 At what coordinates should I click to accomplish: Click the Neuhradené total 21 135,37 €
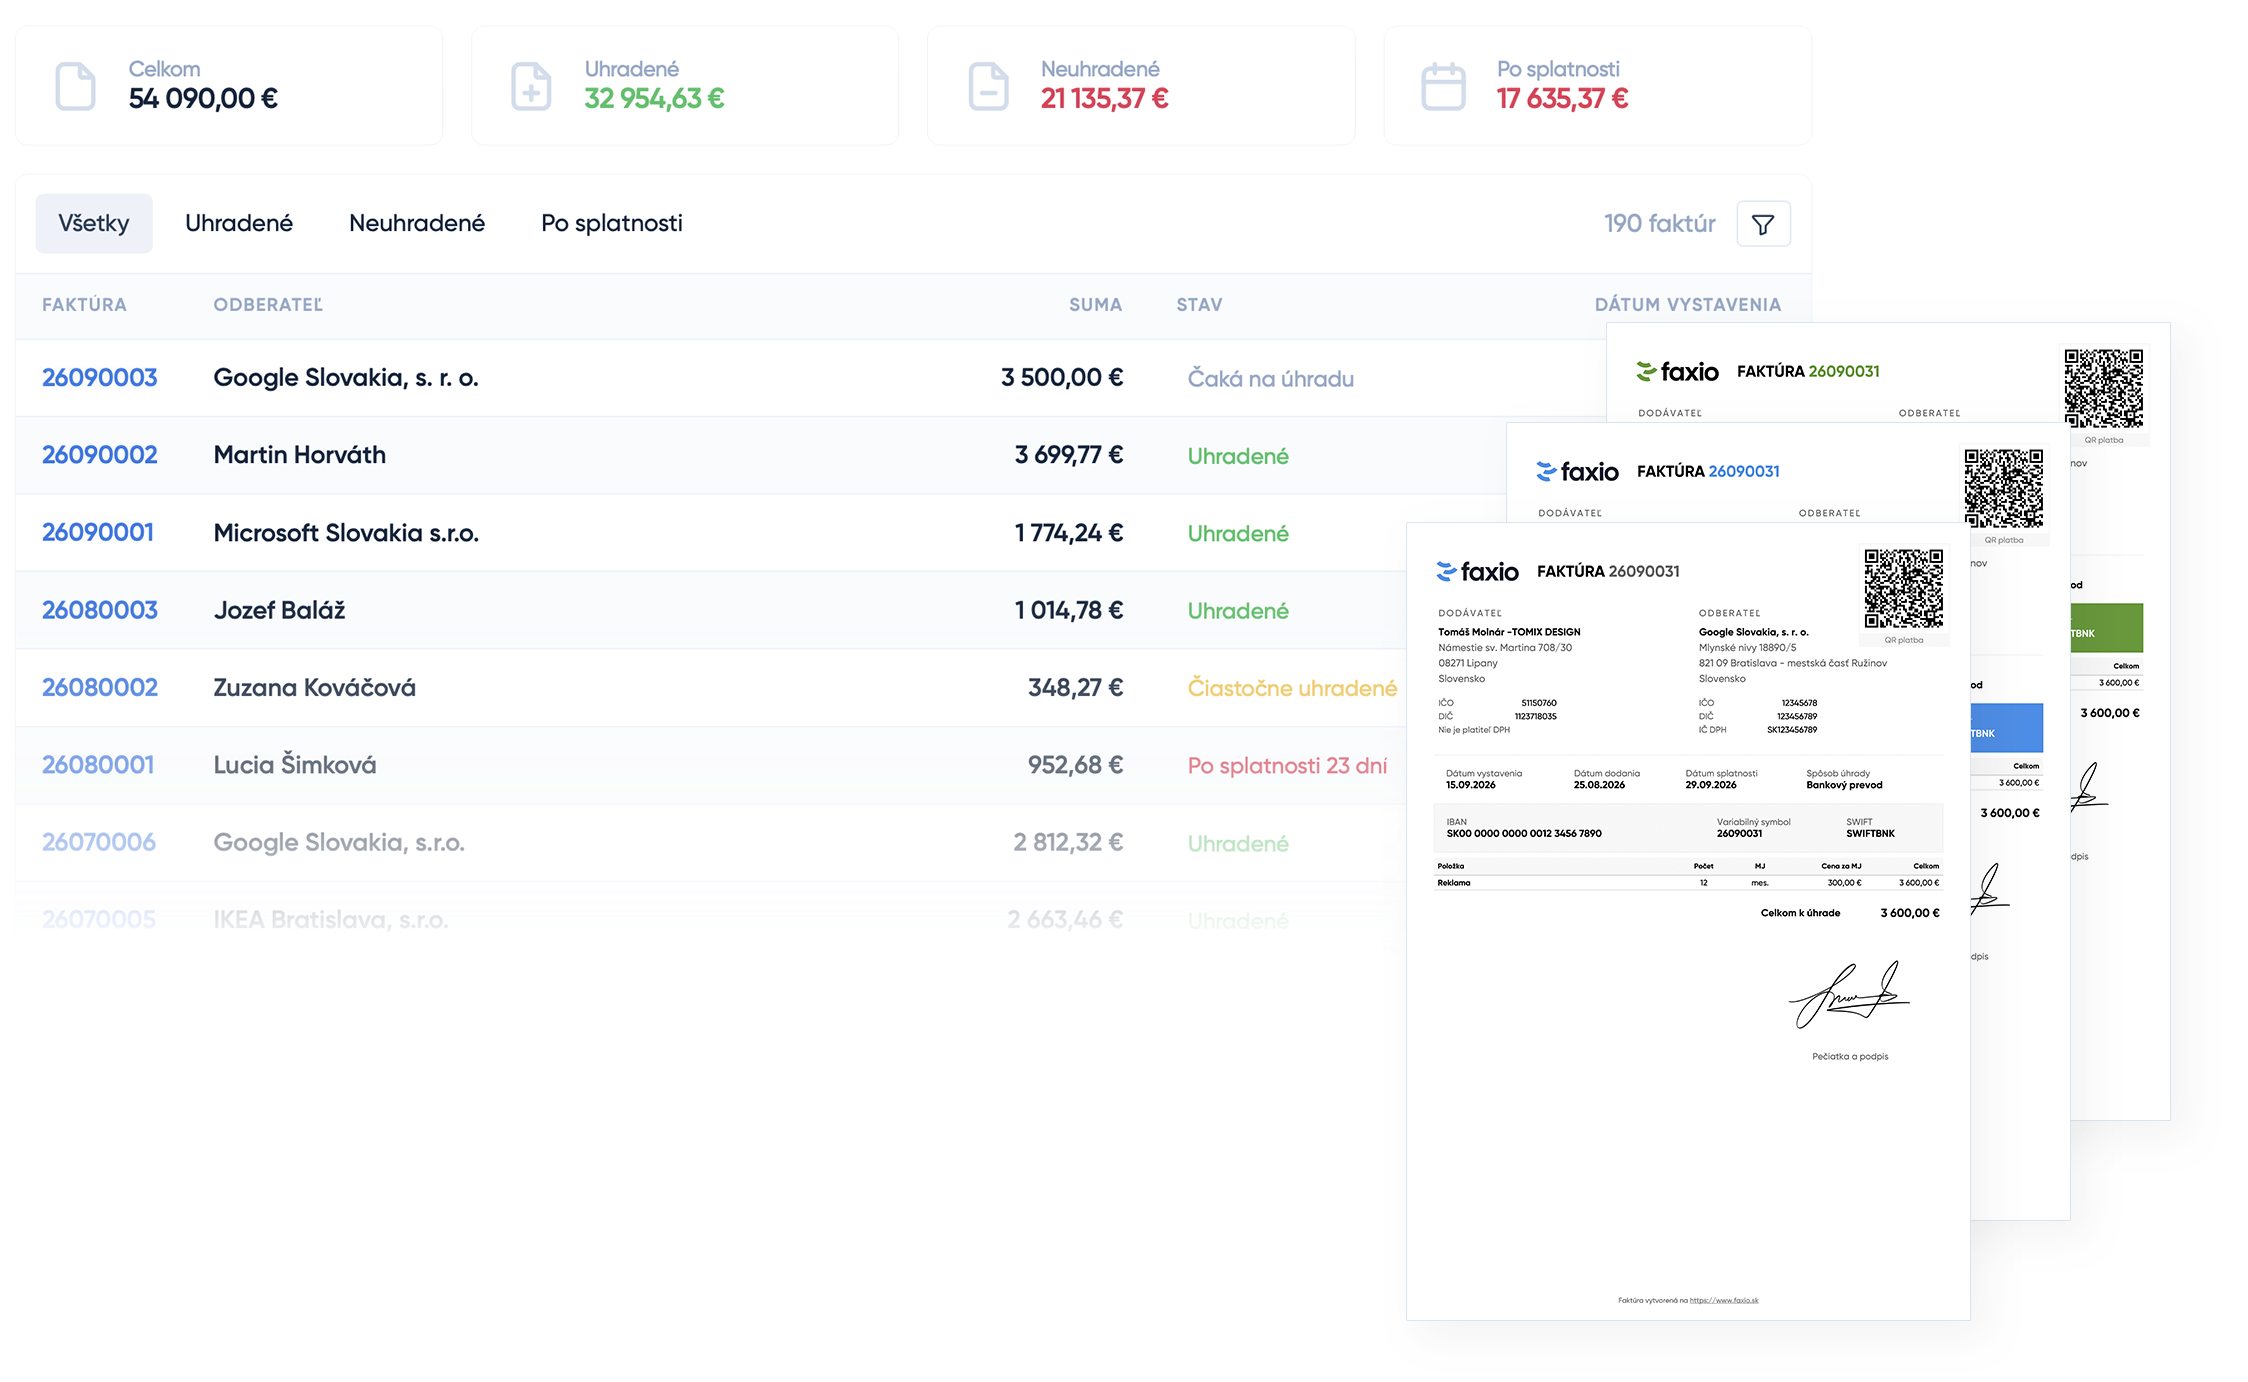(x=1104, y=98)
